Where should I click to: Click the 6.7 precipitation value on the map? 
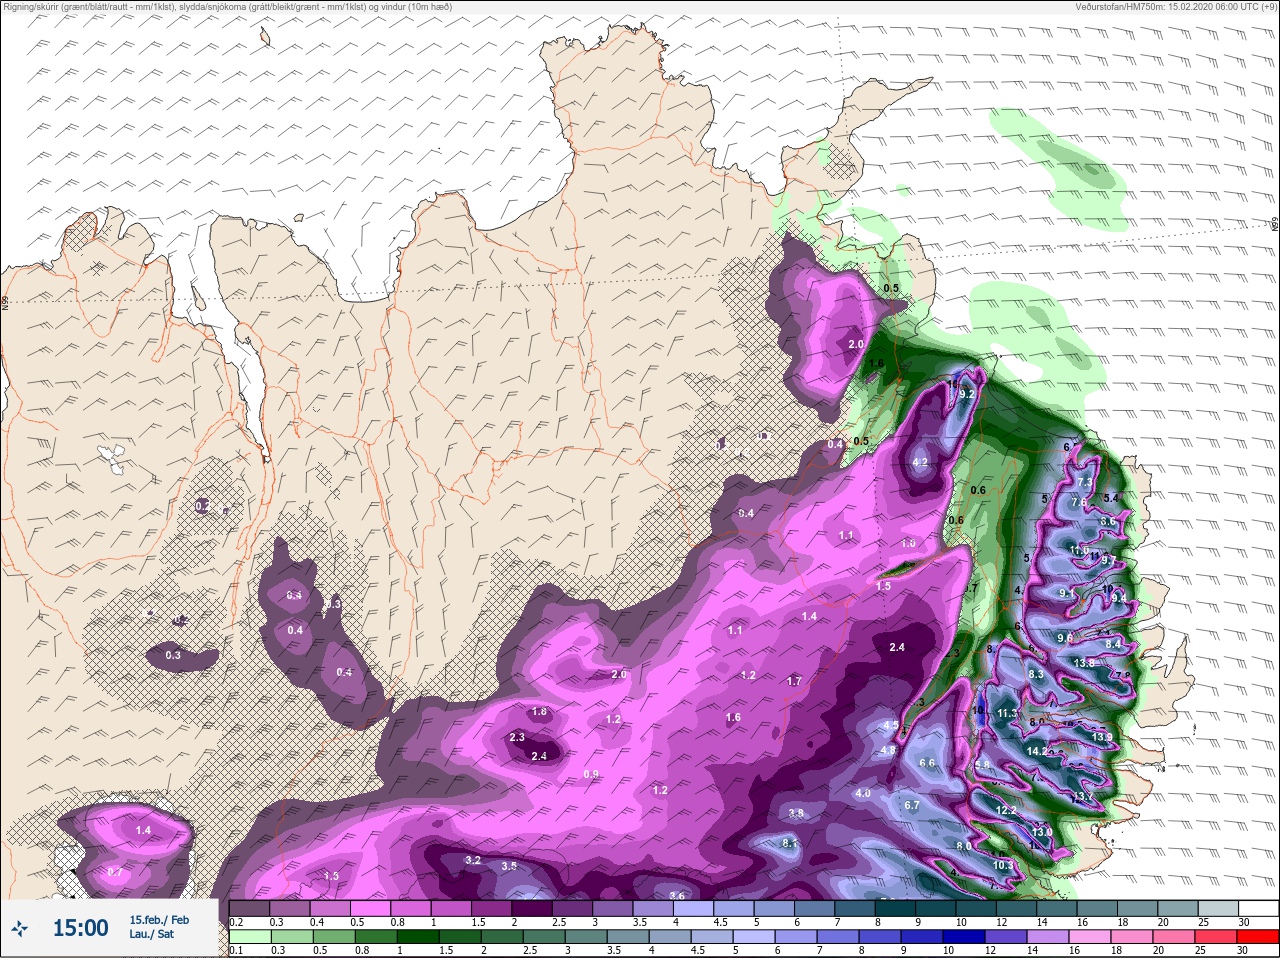point(911,805)
